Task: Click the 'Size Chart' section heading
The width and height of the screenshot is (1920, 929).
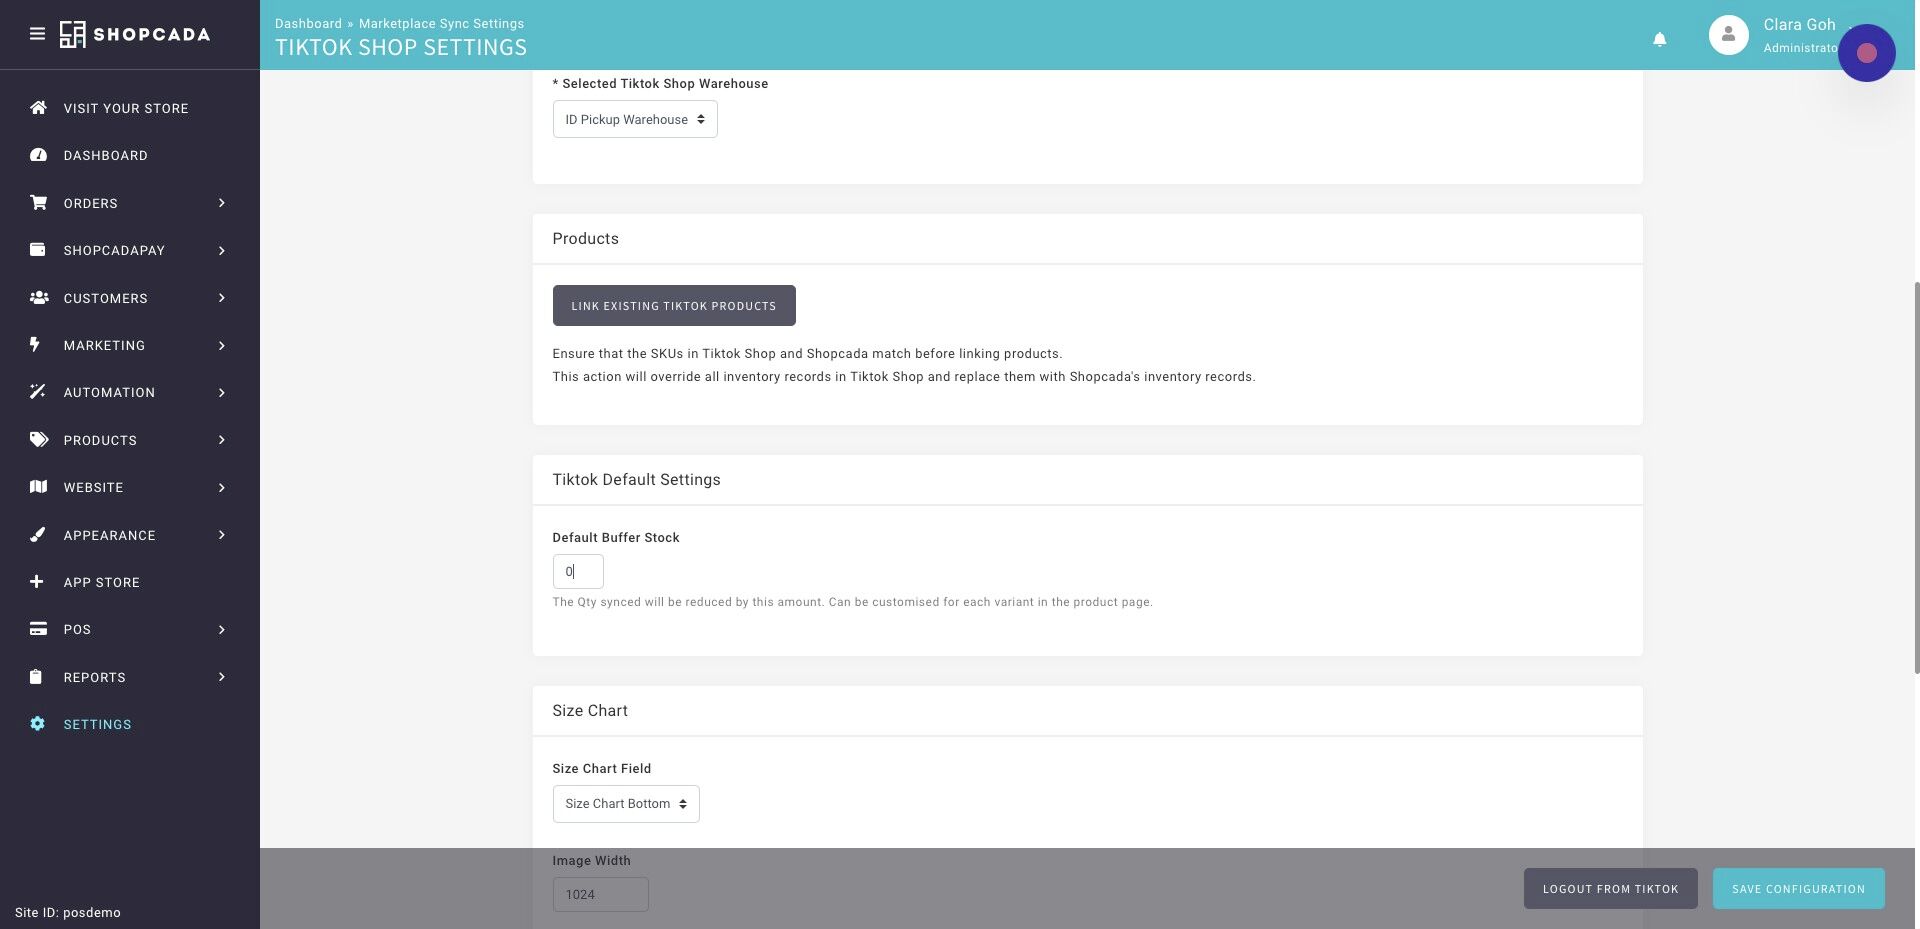Action: (590, 711)
